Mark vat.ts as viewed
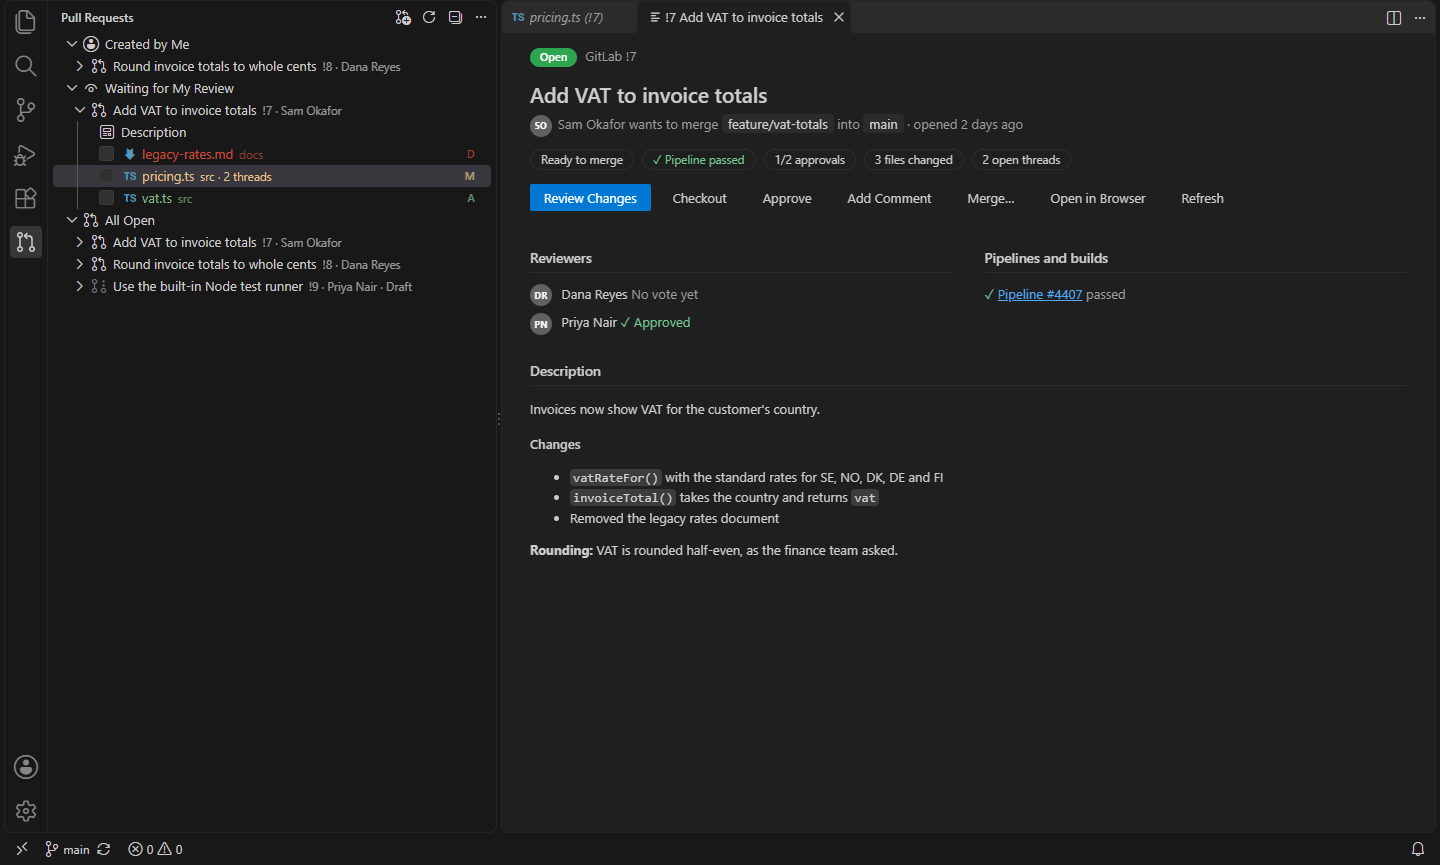The height and width of the screenshot is (865, 1440). coord(106,198)
